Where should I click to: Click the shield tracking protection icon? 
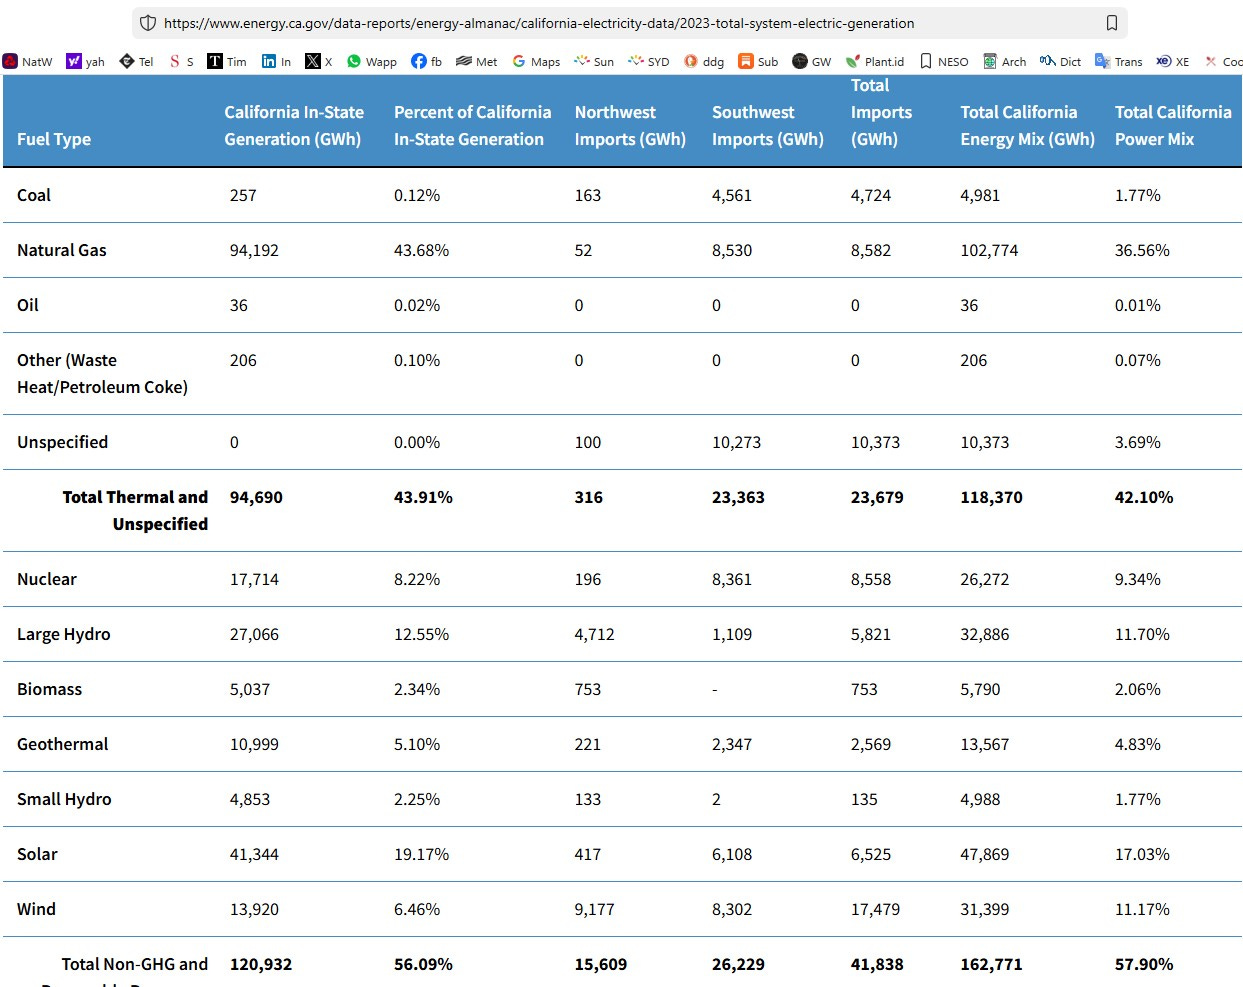click(x=148, y=23)
